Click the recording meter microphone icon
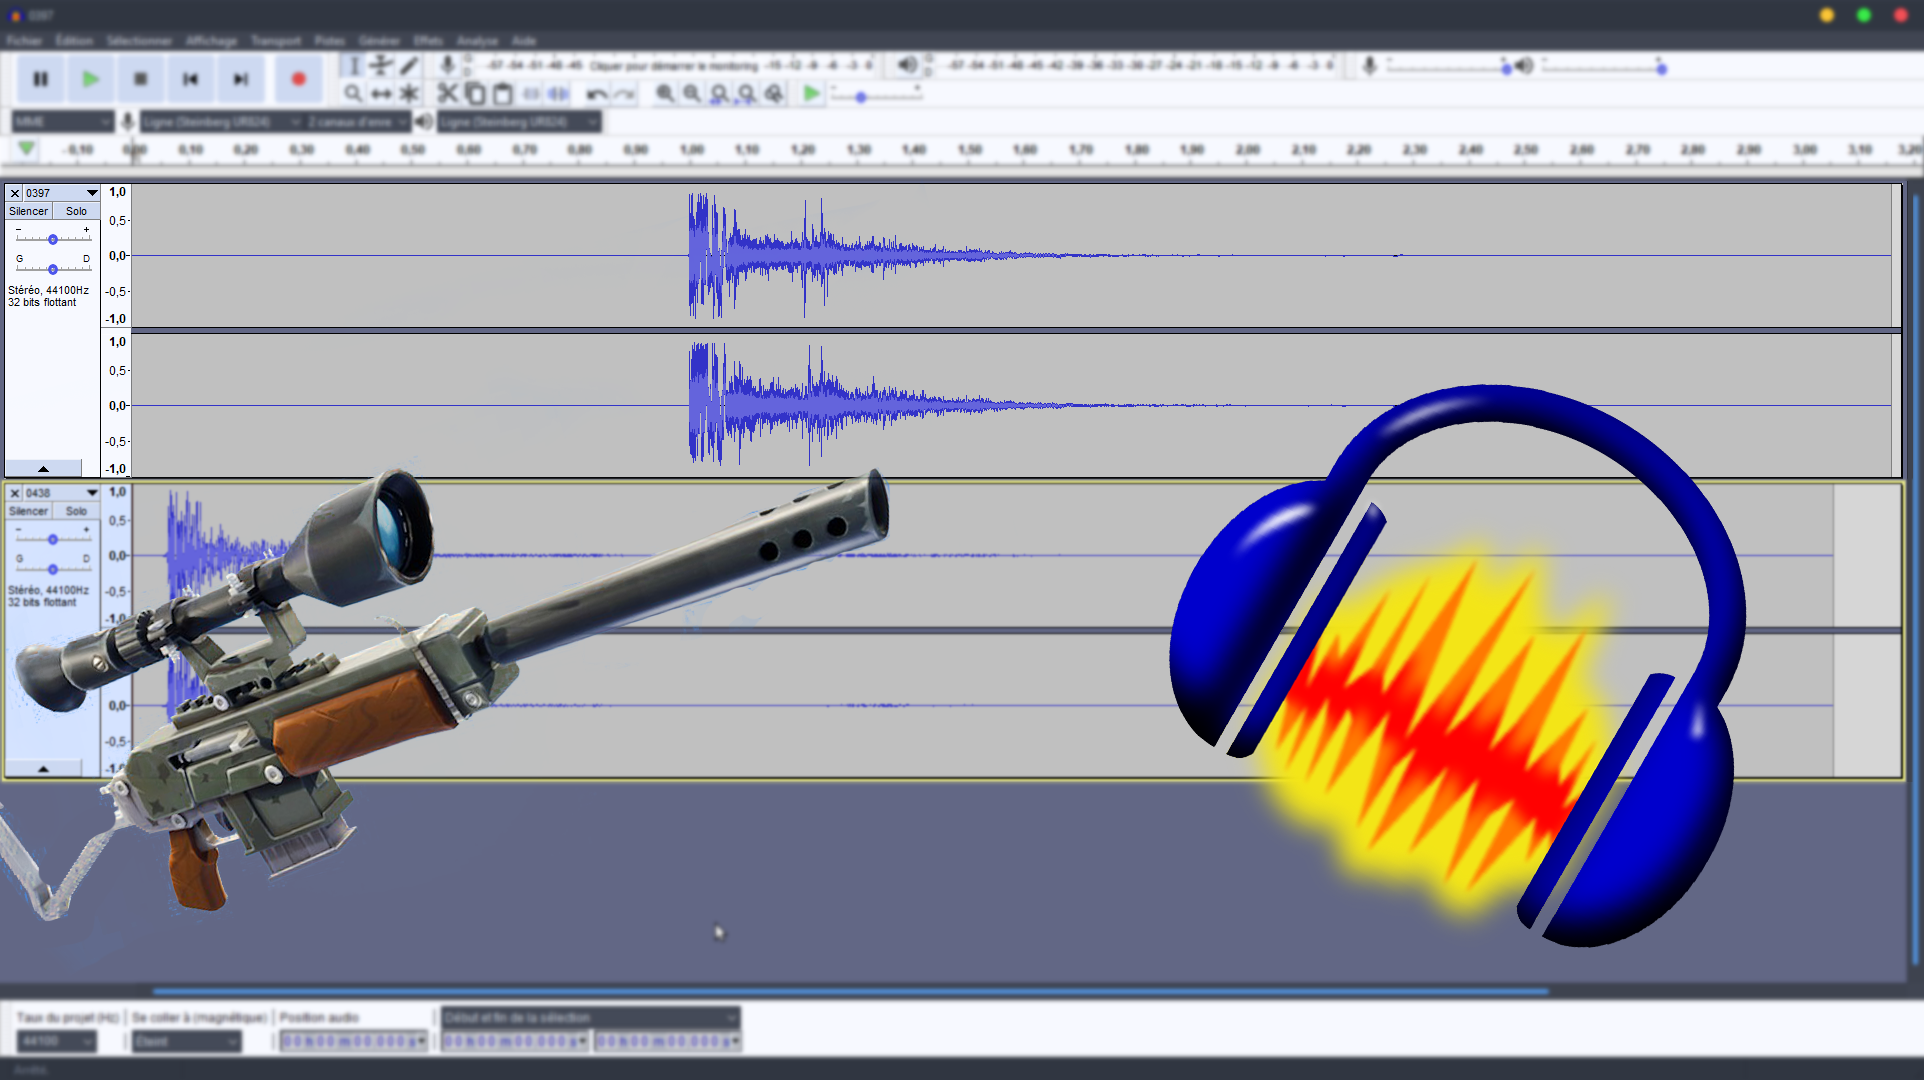 [447, 65]
